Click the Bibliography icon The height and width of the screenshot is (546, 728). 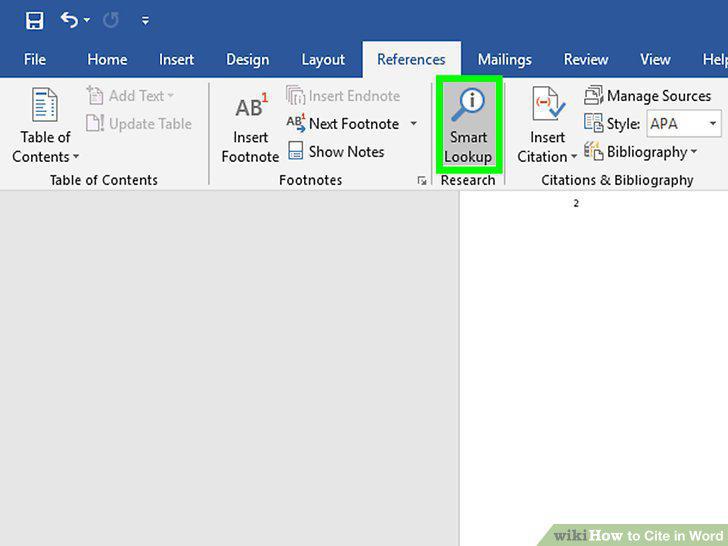(x=594, y=151)
